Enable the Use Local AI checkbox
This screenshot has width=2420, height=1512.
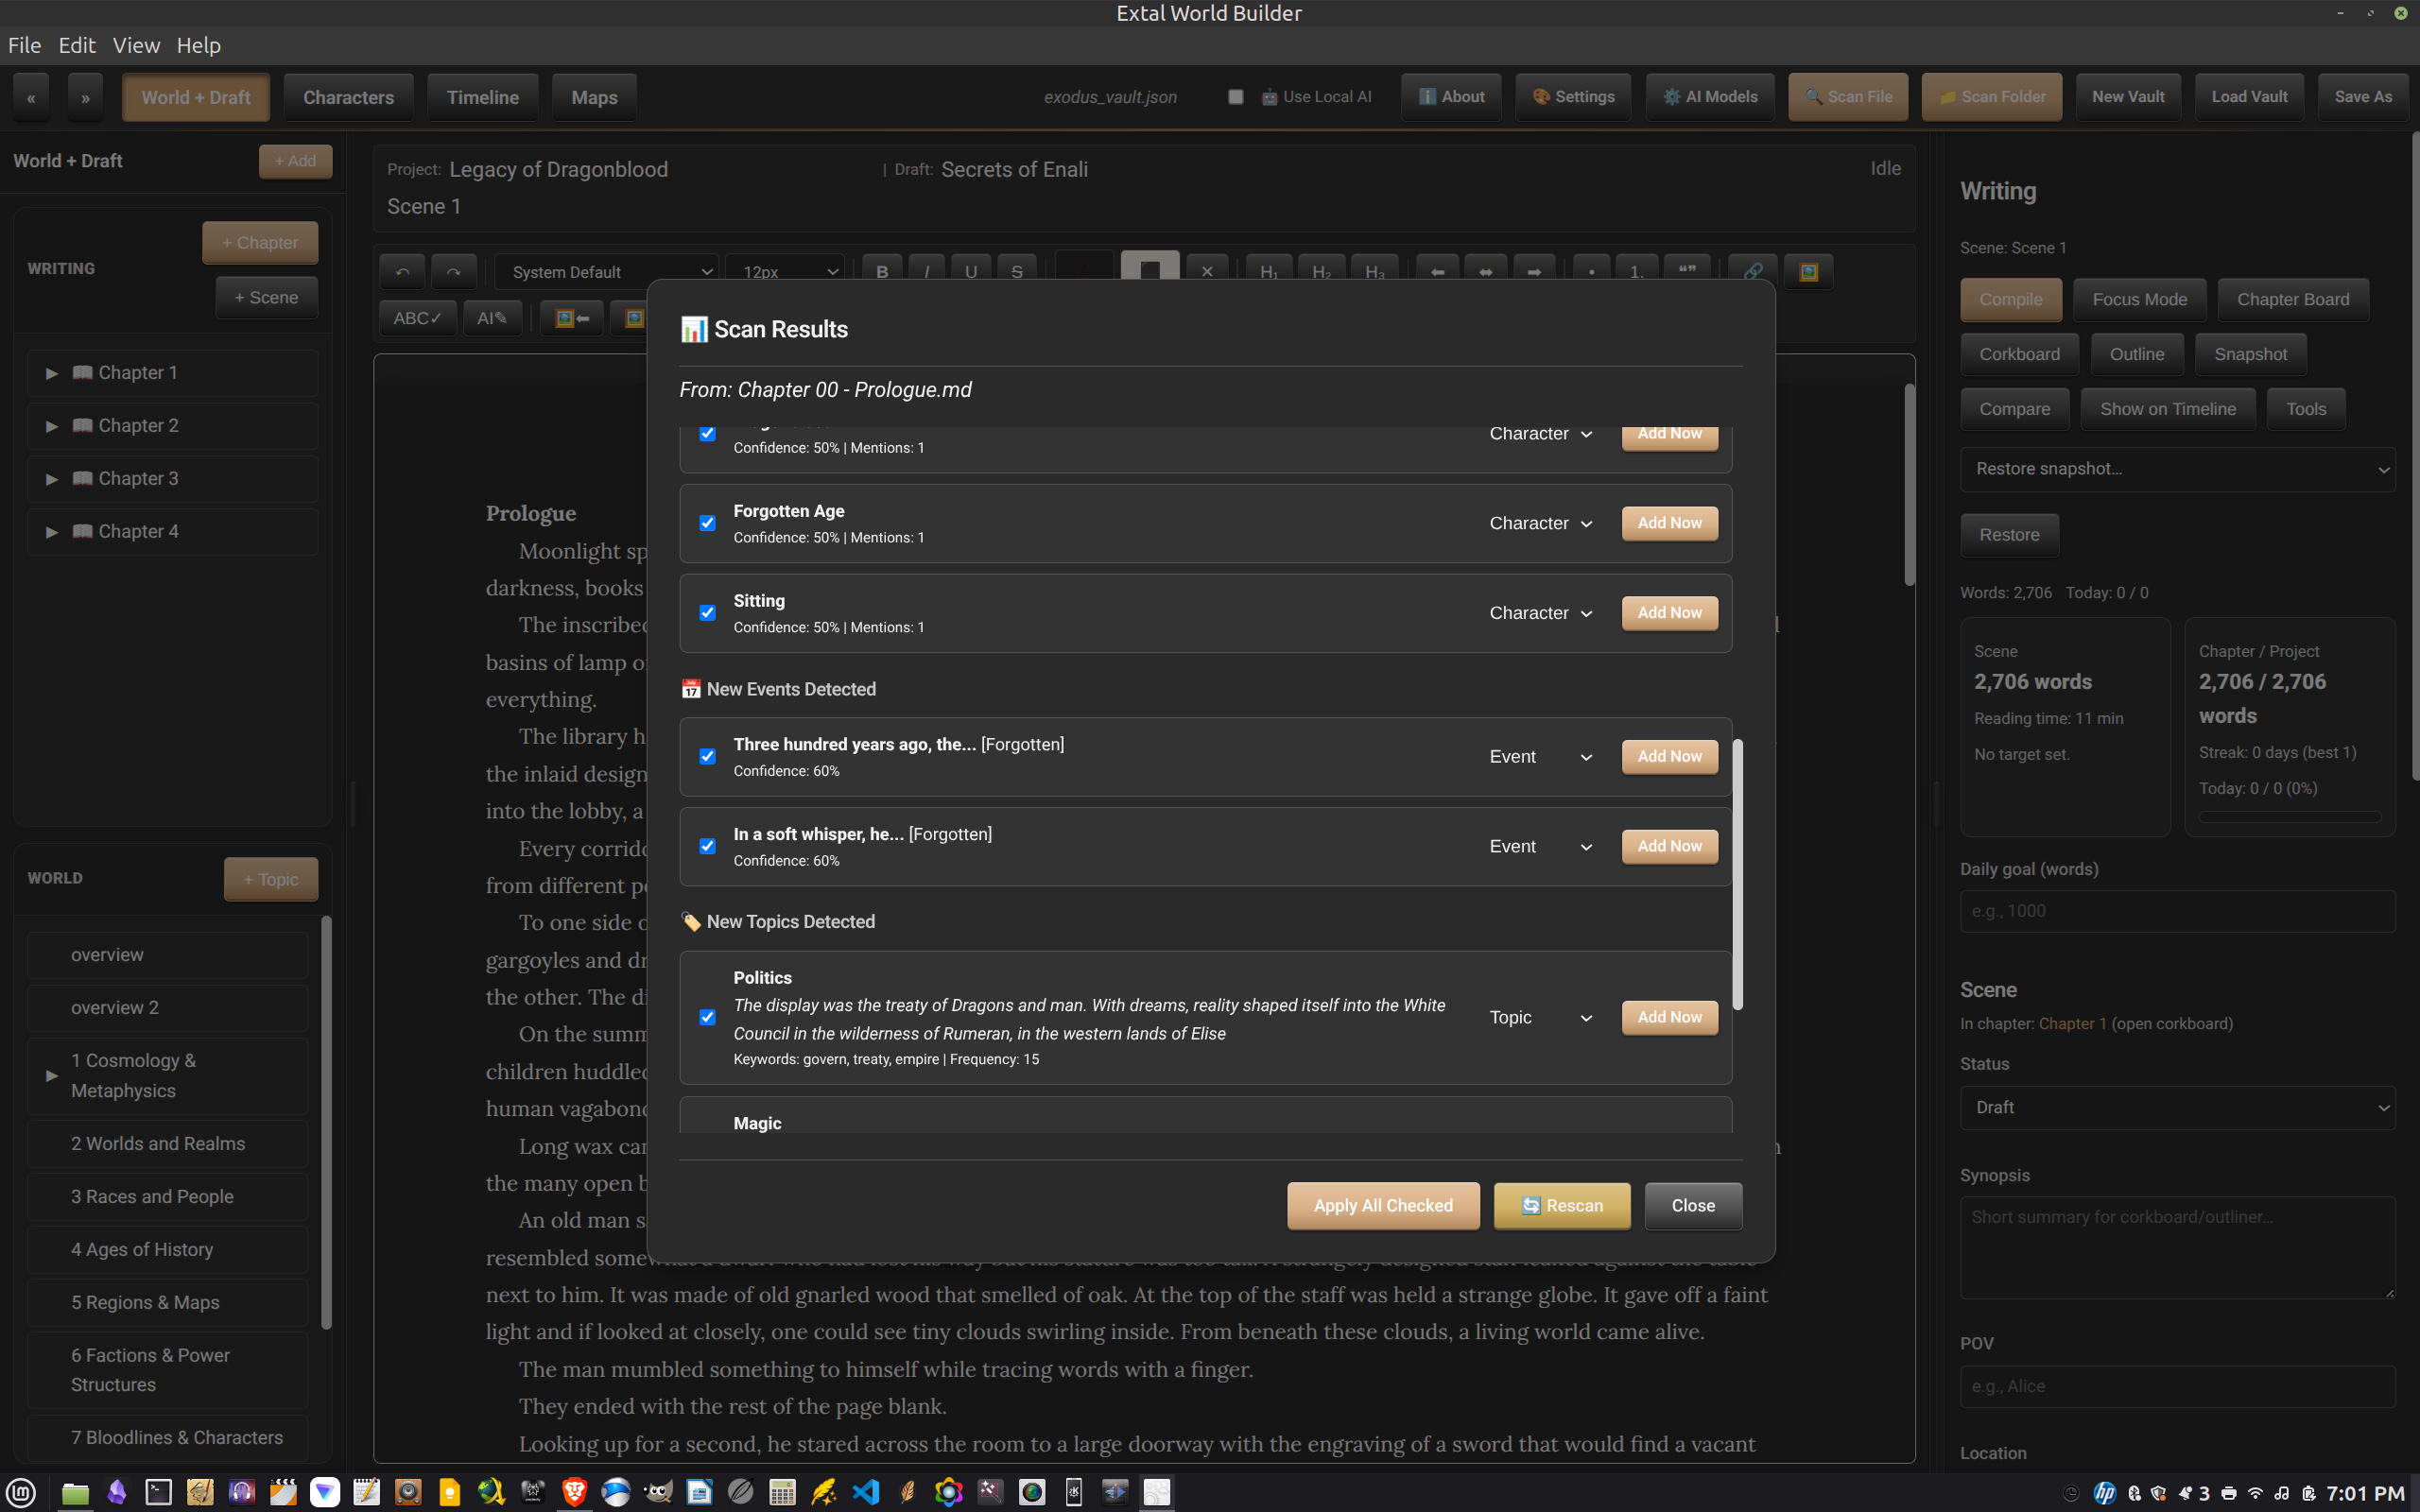[1236, 97]
